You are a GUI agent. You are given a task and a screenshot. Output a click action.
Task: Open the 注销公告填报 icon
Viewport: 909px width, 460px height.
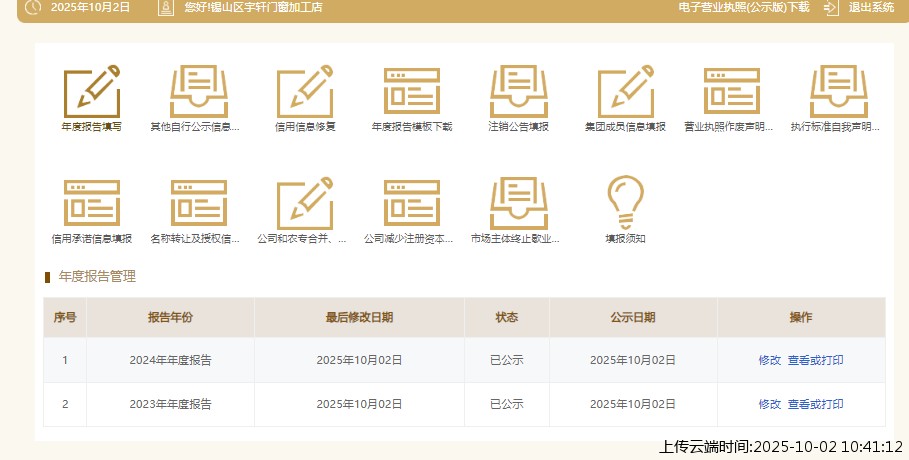[x=518, y=92]
